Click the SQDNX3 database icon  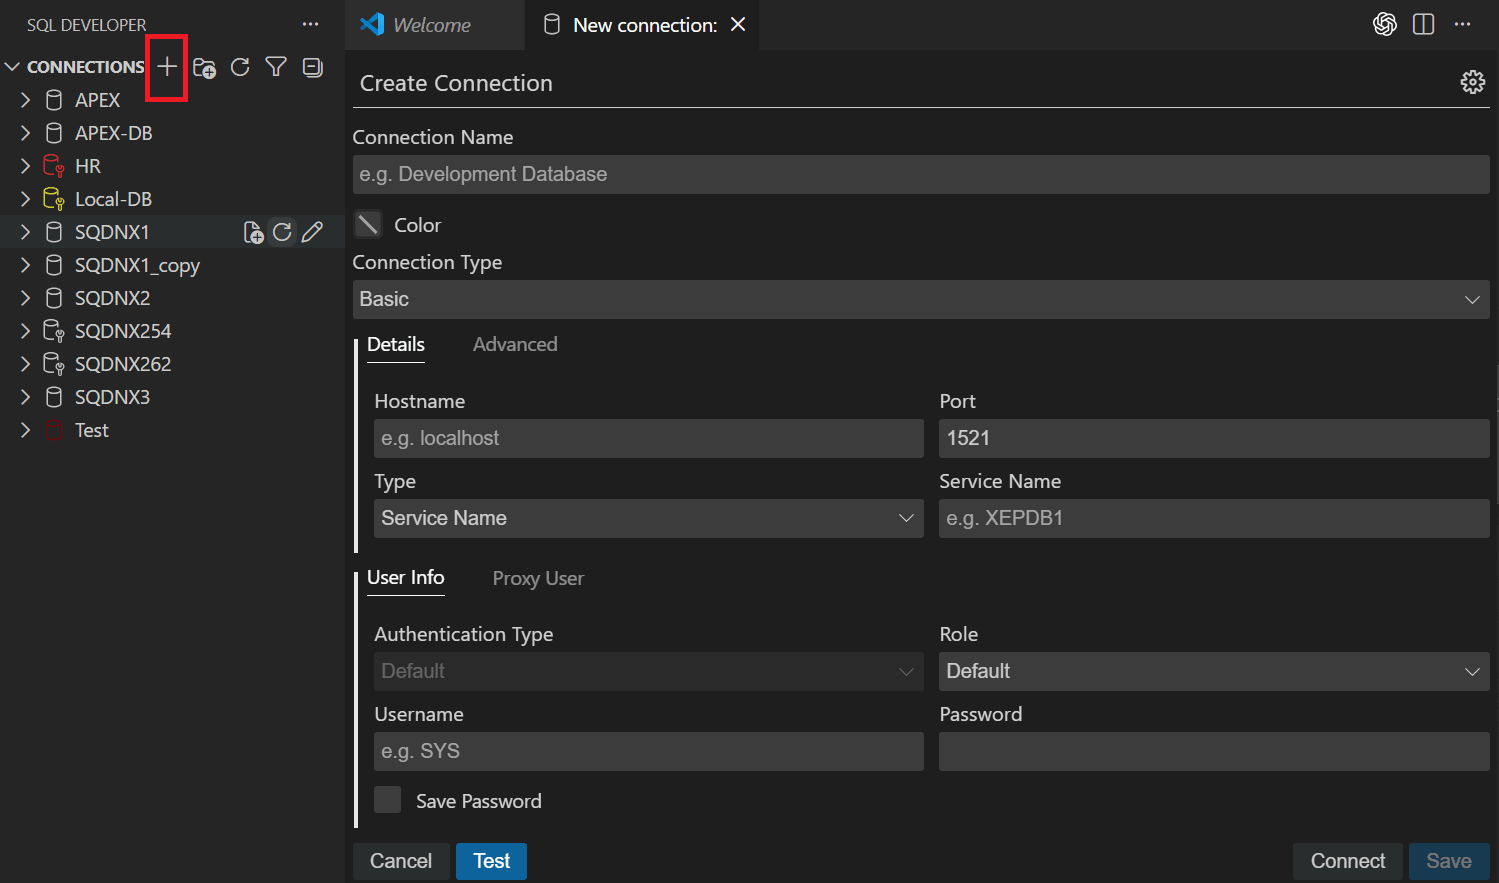click(x=54, y=397)
